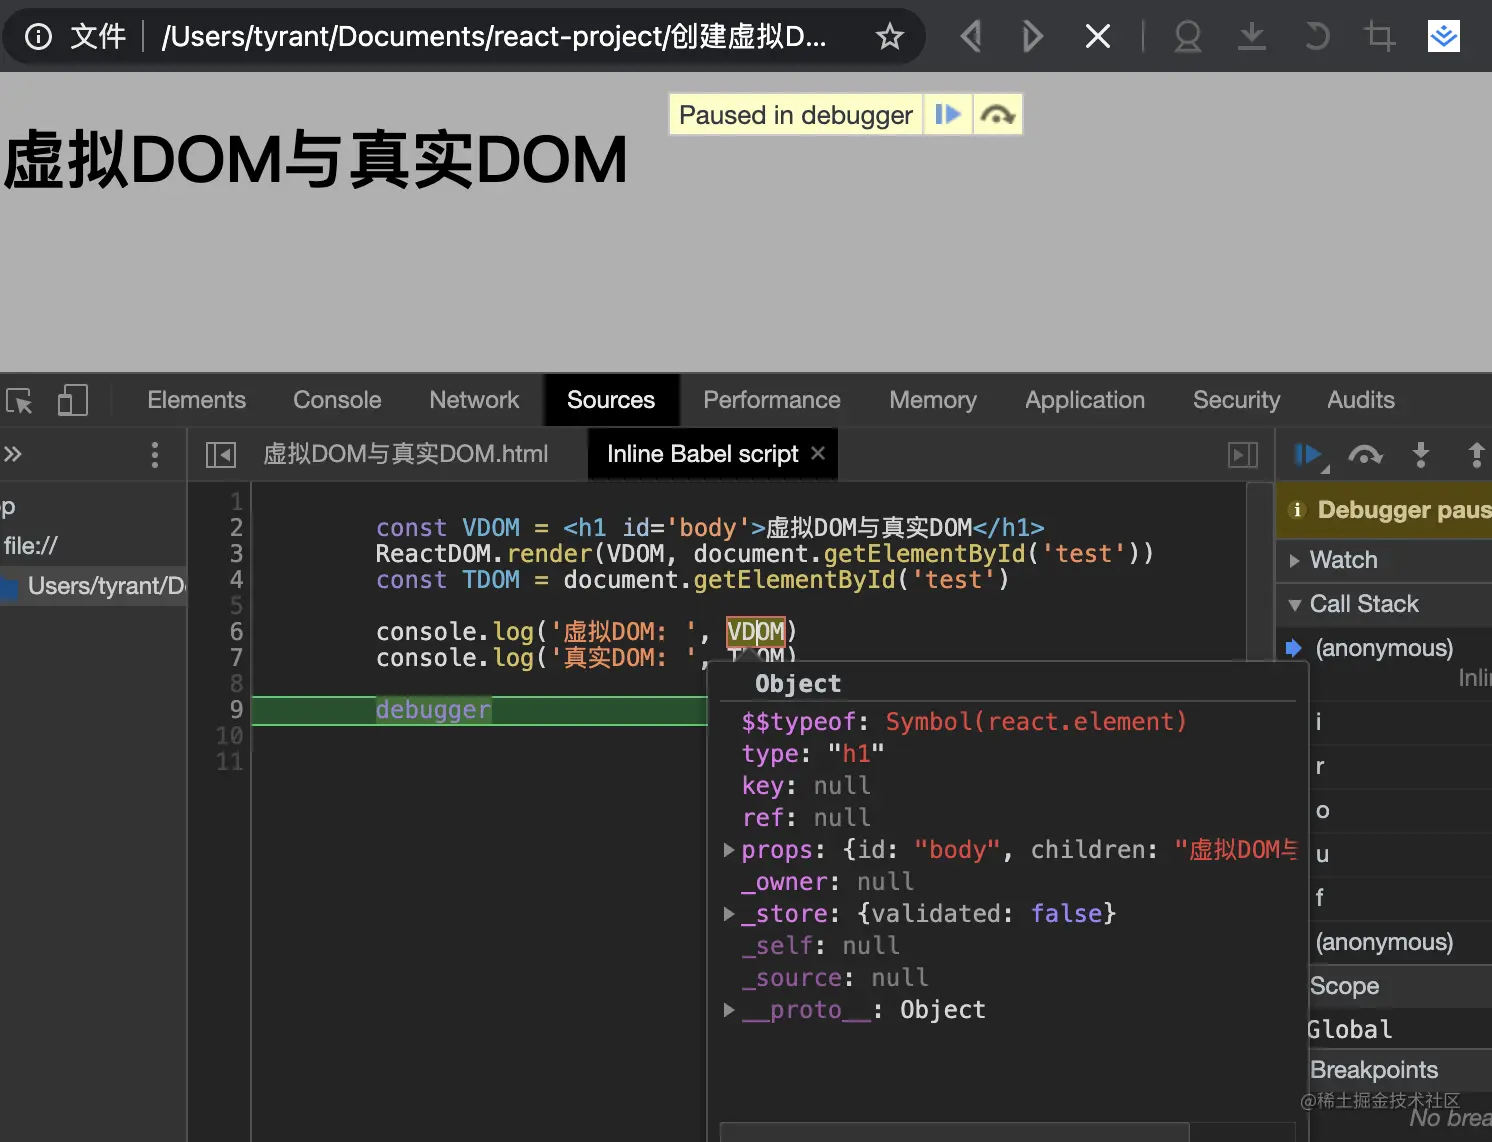Hide the navigator pane toggle icon
Screen dimensions: 1492x1142
click(220, 455)
